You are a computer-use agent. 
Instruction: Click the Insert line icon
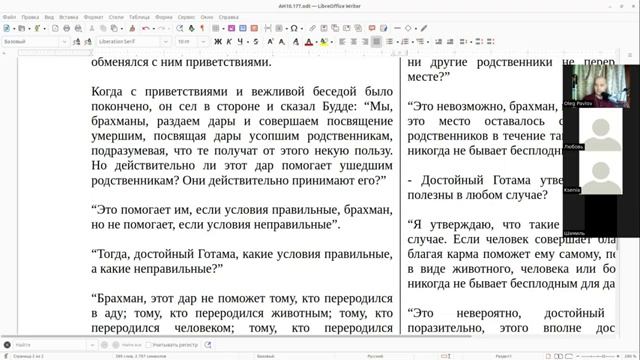[397, 28]
